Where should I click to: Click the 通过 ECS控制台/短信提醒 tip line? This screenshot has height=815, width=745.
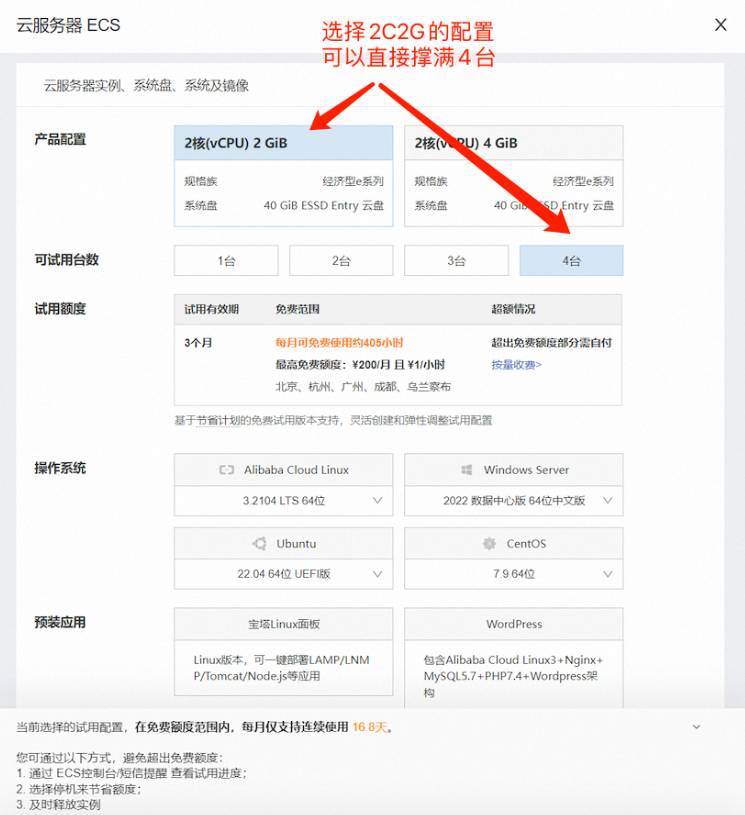coord(131,773)
